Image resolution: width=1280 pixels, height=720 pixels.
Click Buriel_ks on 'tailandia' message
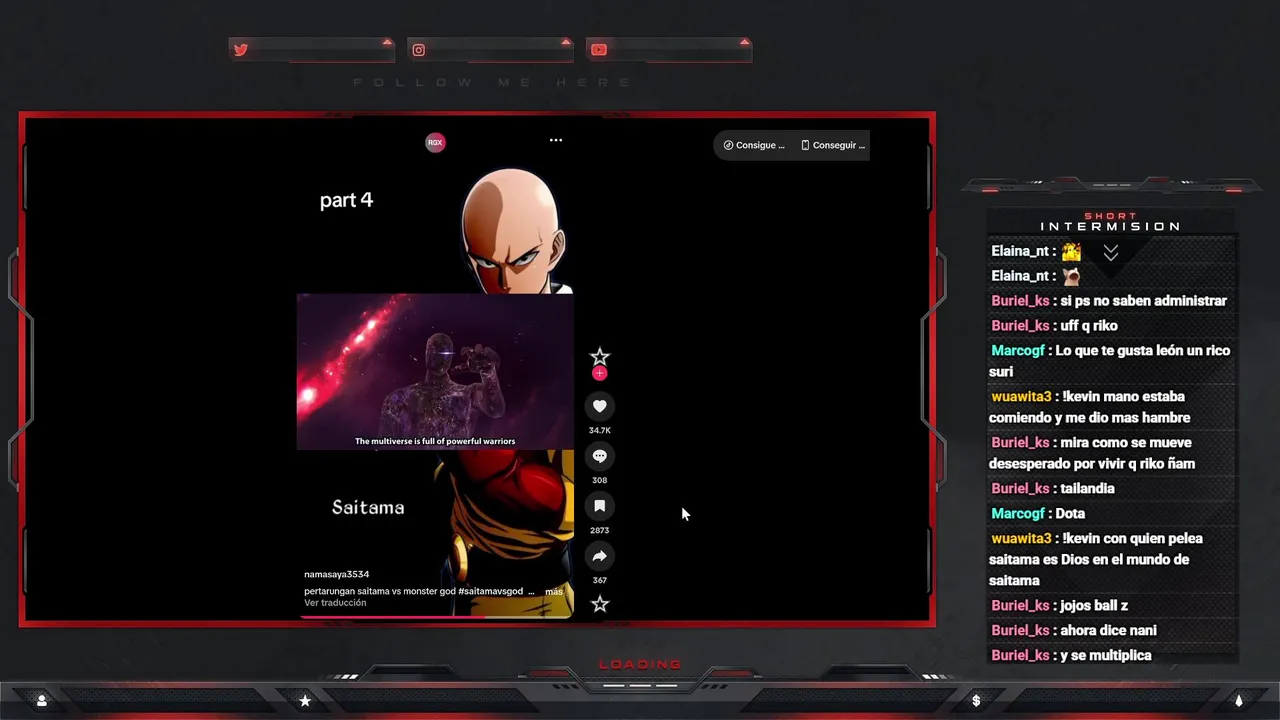(1020, 489)
